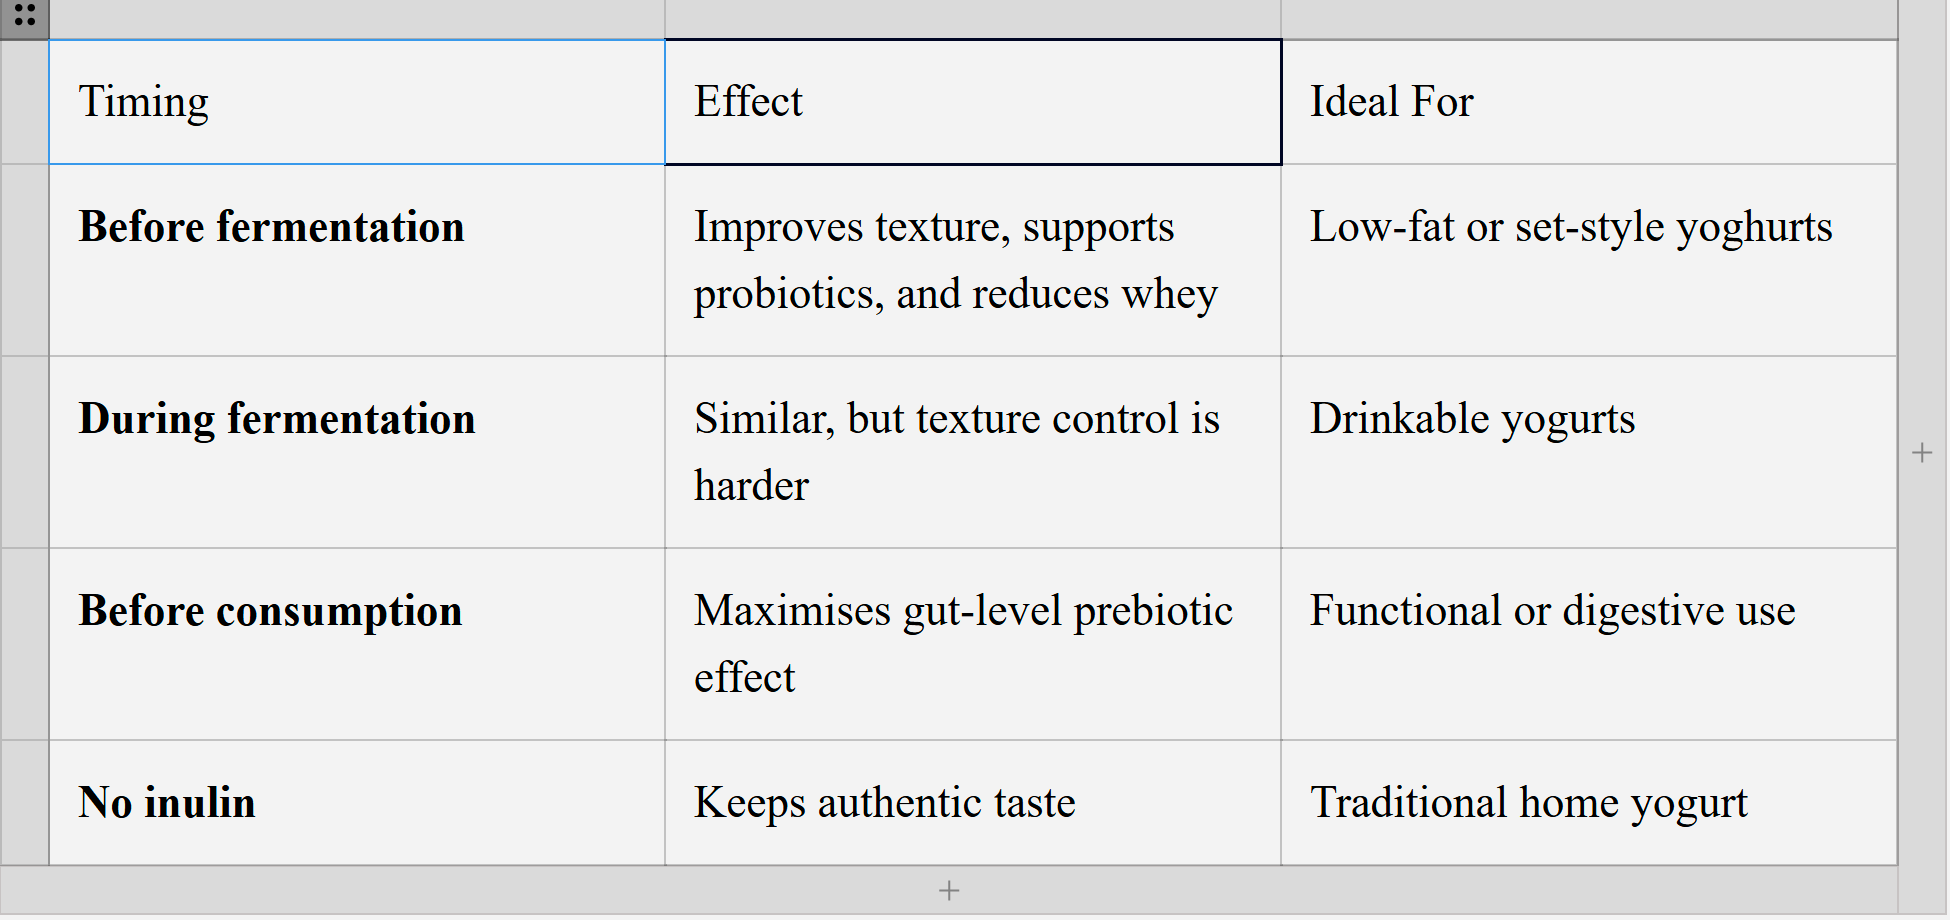Screen dimensions: 1950x920
Task: Select the 'Similar, but texture control' cell
Action: 972,452
